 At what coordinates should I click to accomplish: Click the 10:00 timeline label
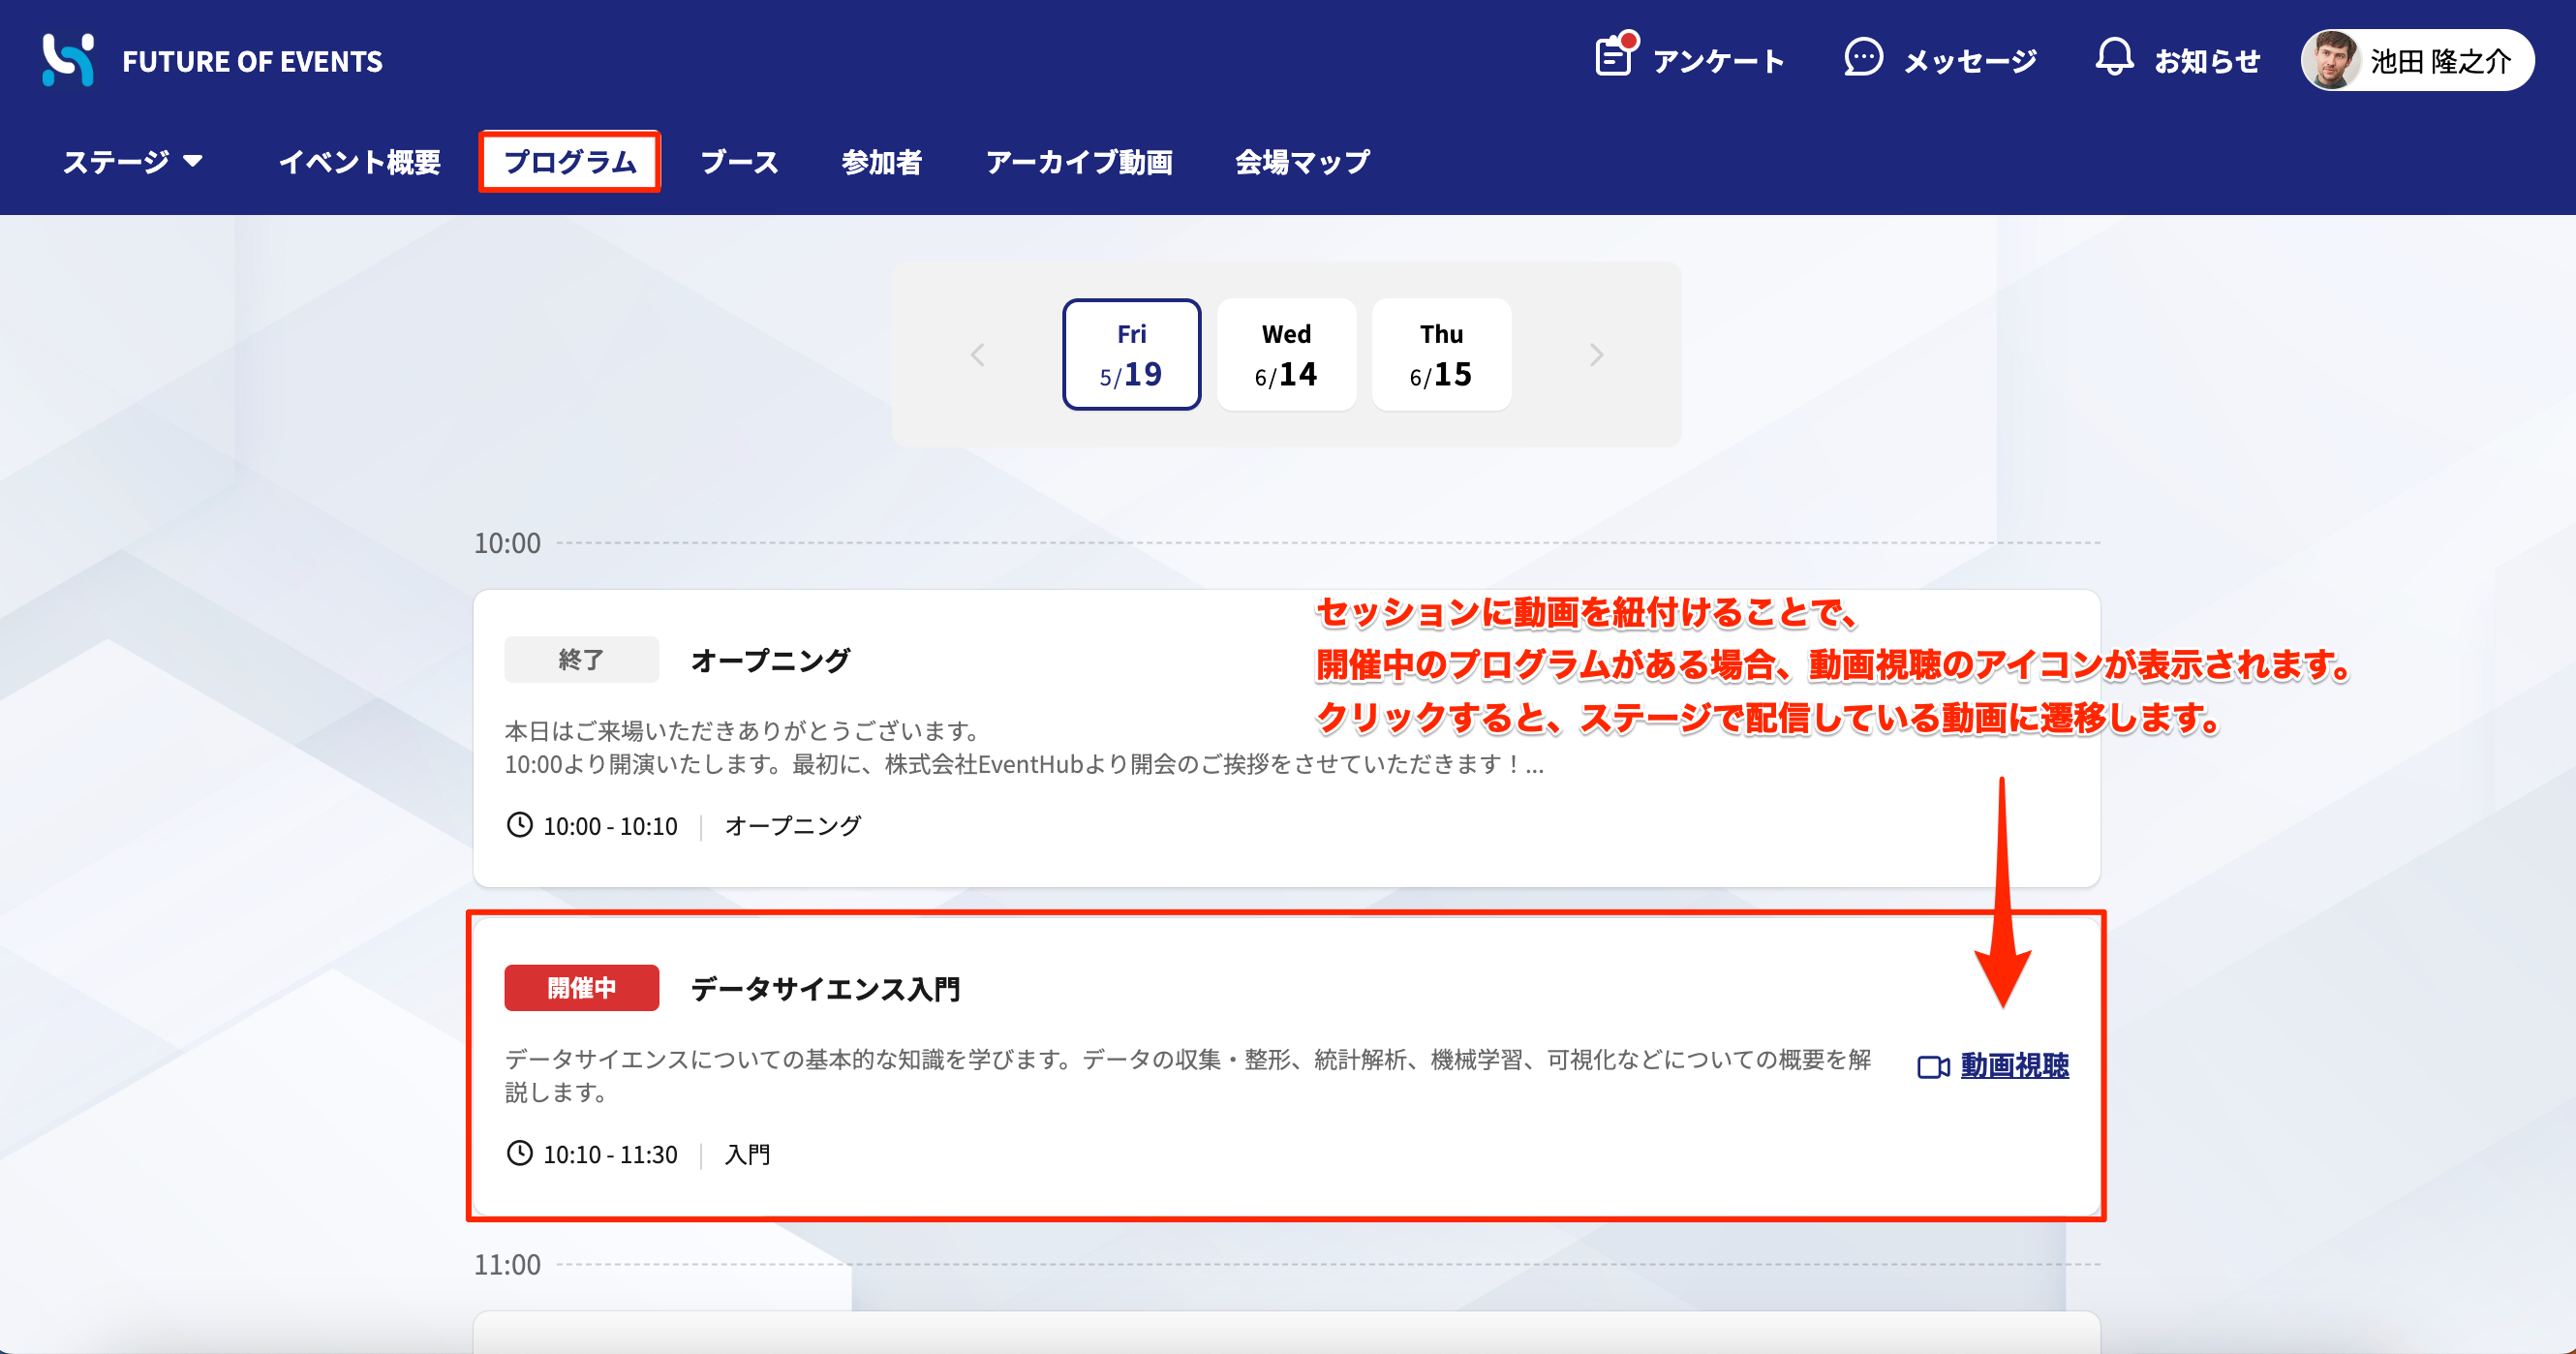coord(507,543)
